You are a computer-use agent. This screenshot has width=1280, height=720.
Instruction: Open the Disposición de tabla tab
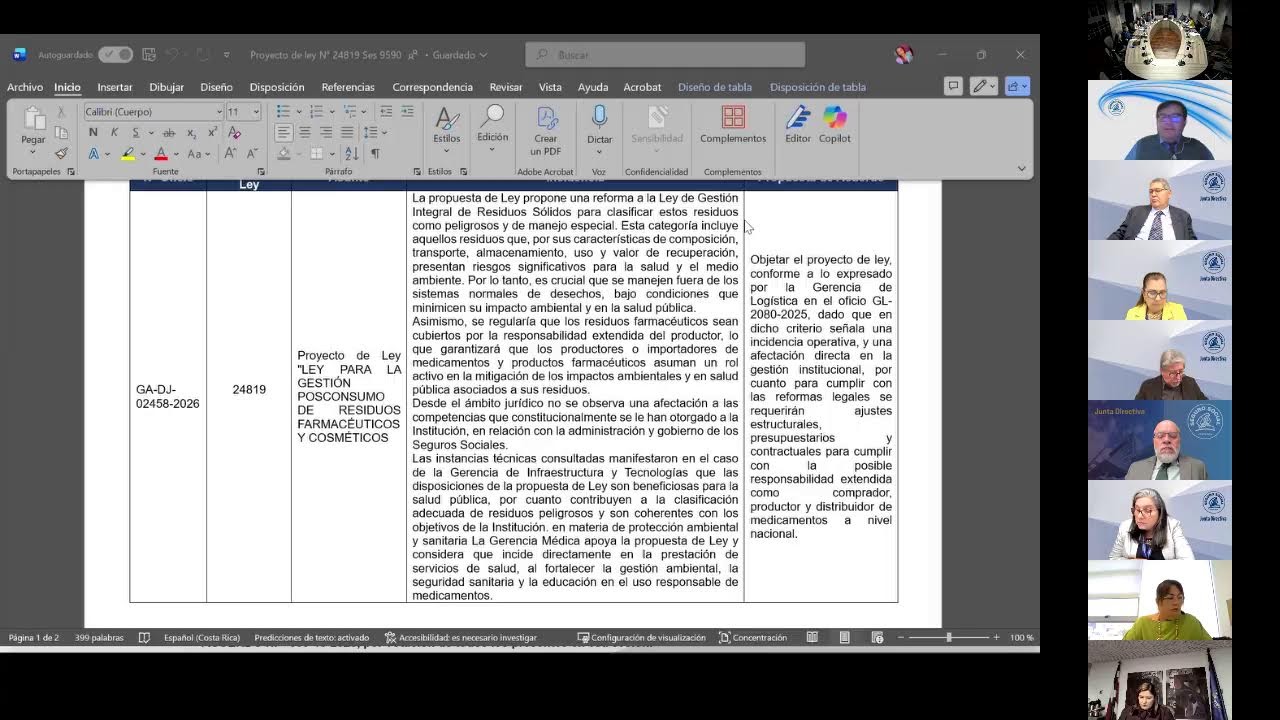(818, 87)
